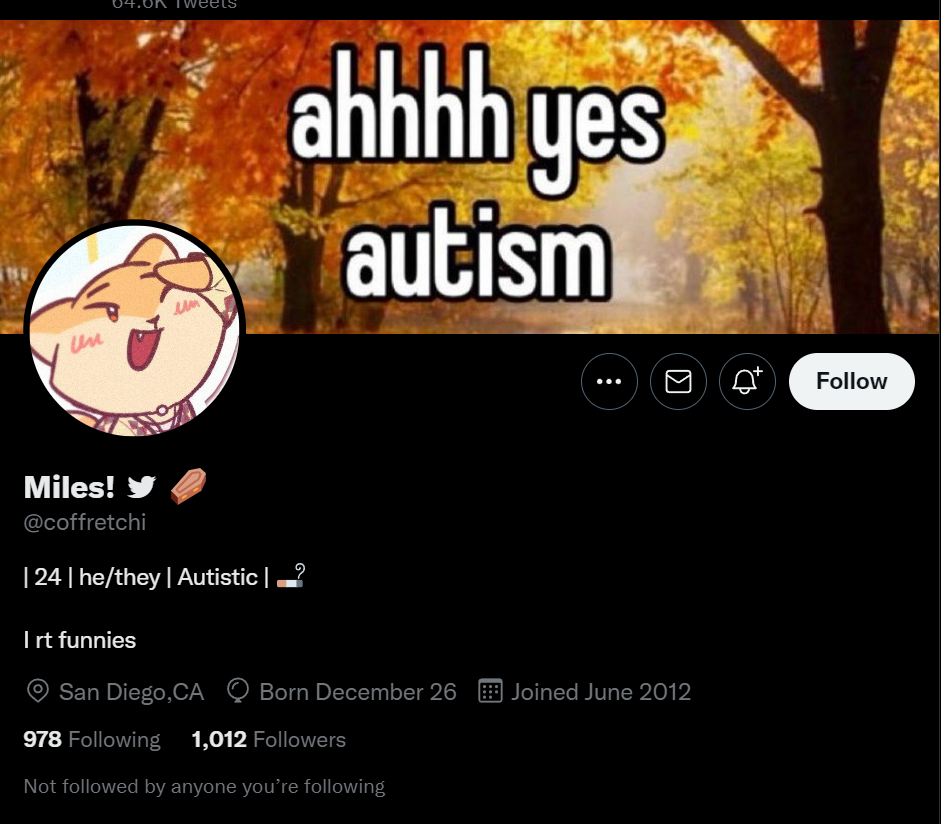Screen dimensions: 941x824
Task: Select the @coffretchi handle text
Action: (x=85, y=522)
